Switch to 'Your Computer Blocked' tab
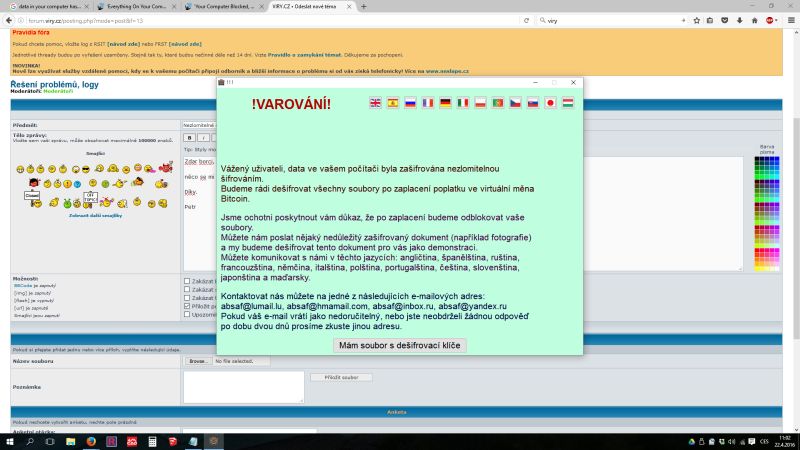Screen dimensions: 800x450 click(x=224, y=7)
